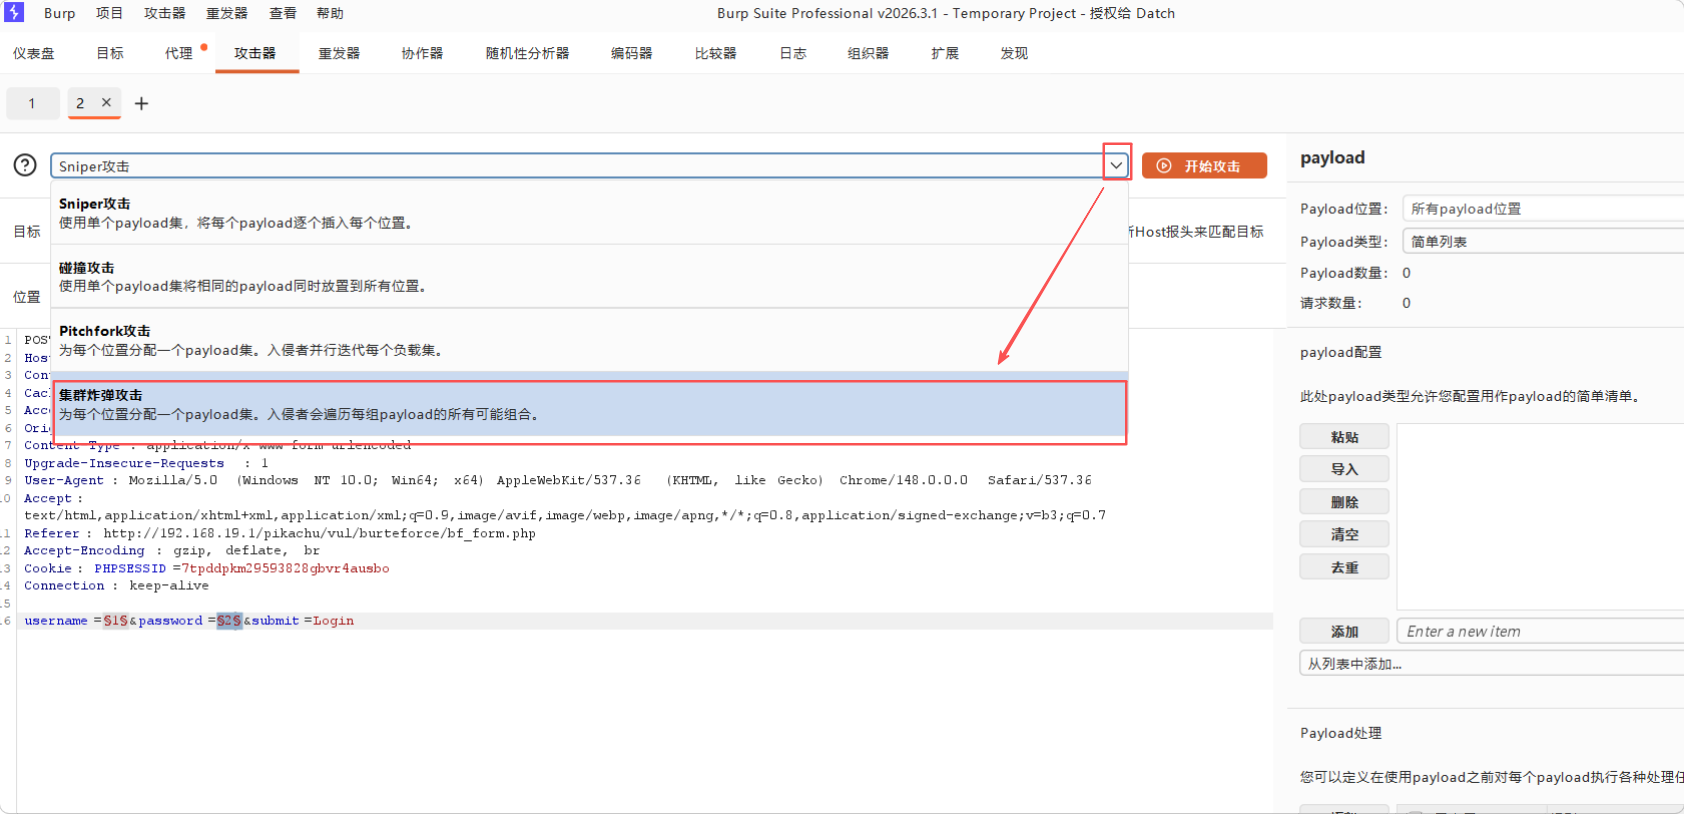Choose the 集群炸弹攻击 option
The image size is (1684, 814).
click(590, 405)
